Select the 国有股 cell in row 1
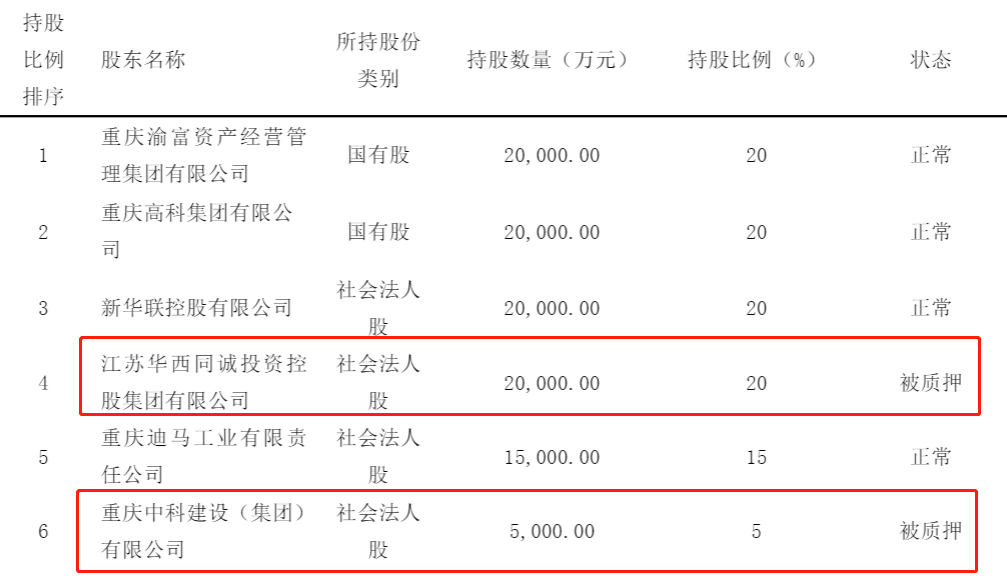 point(378,155)
